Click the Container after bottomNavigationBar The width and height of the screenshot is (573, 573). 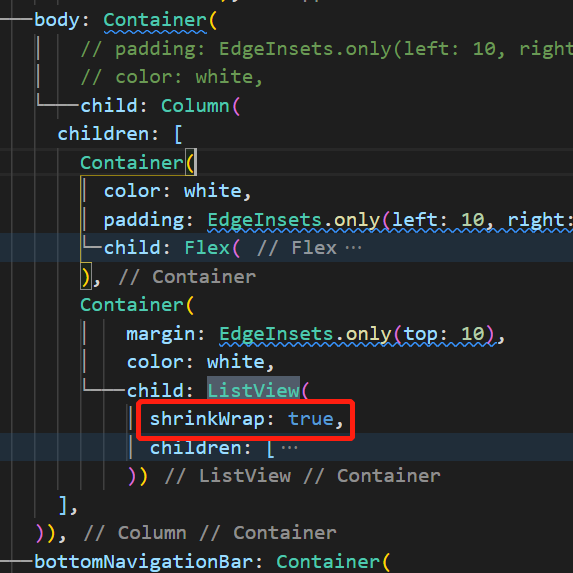(327, 562)
